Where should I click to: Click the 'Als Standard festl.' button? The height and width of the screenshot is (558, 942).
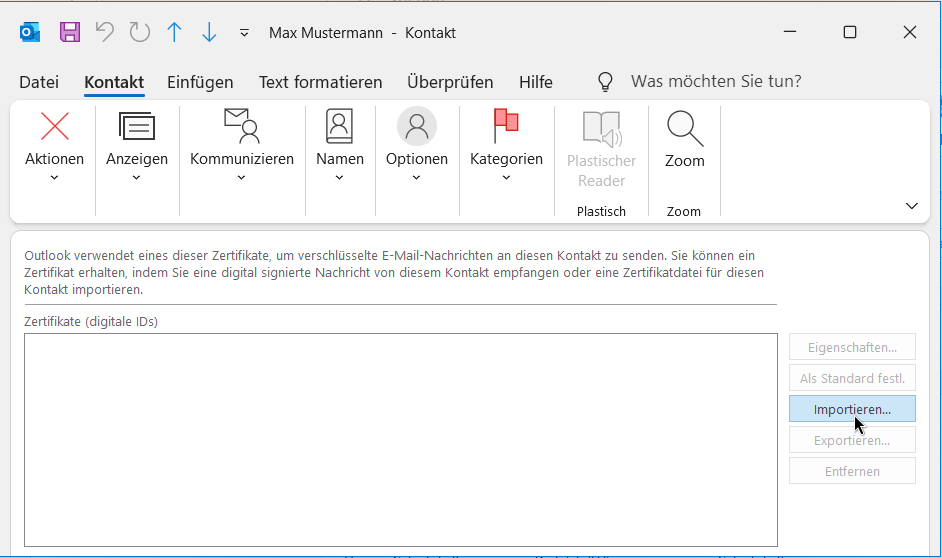click(852, 378)
